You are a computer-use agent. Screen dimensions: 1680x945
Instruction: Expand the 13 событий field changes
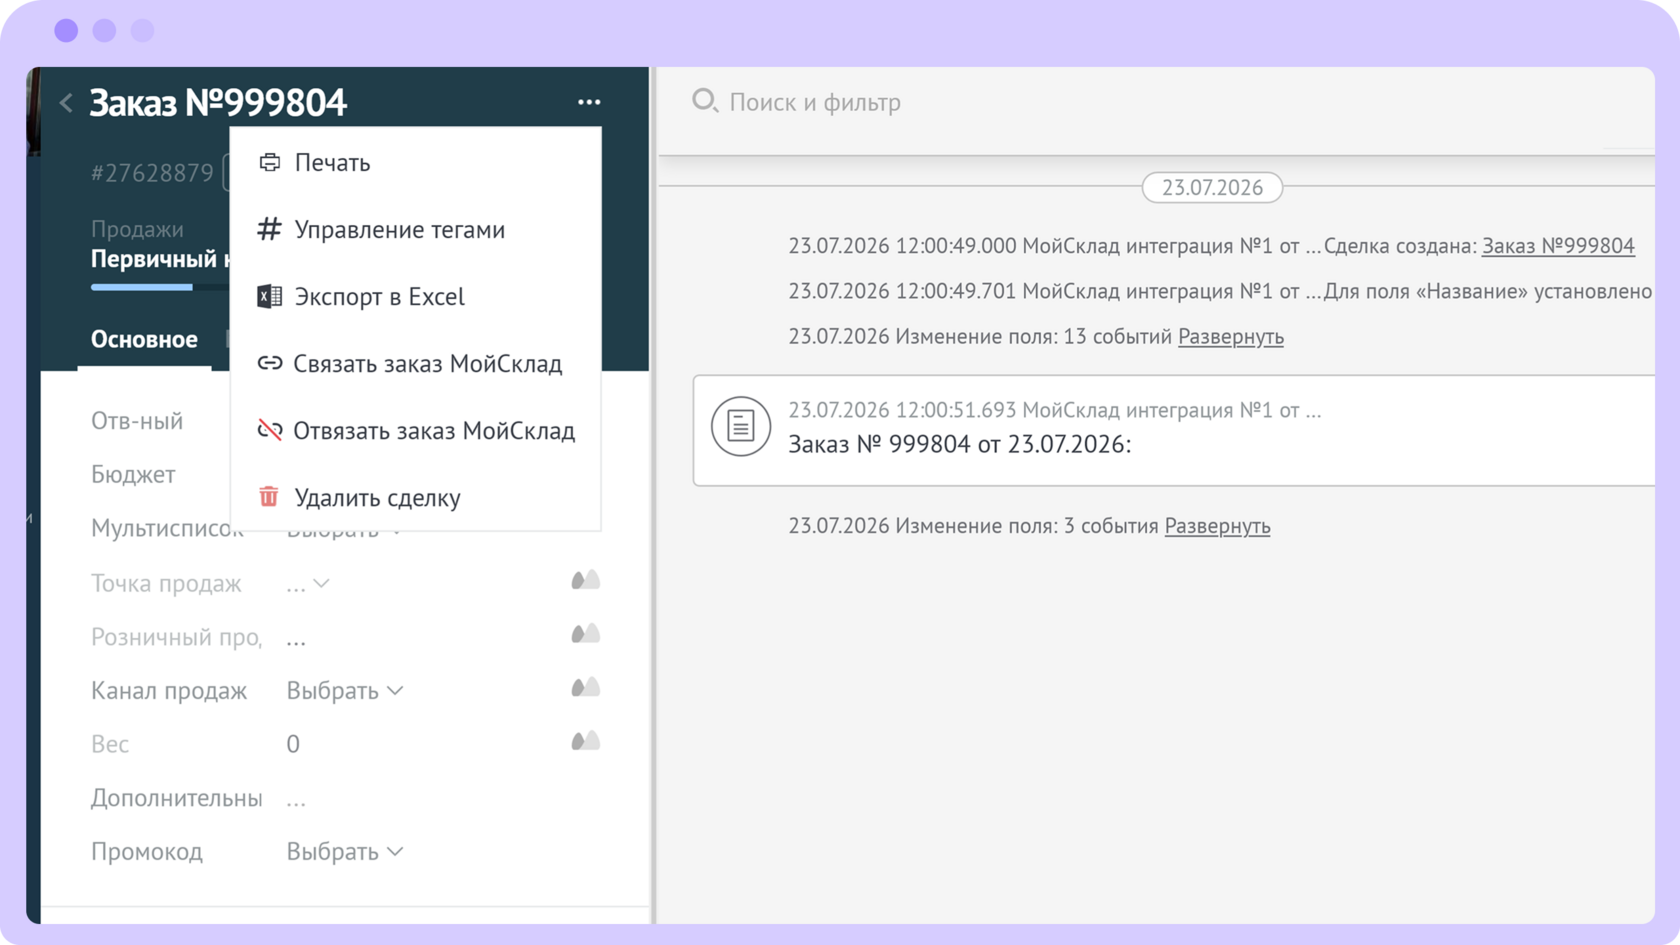(1231, 337)
